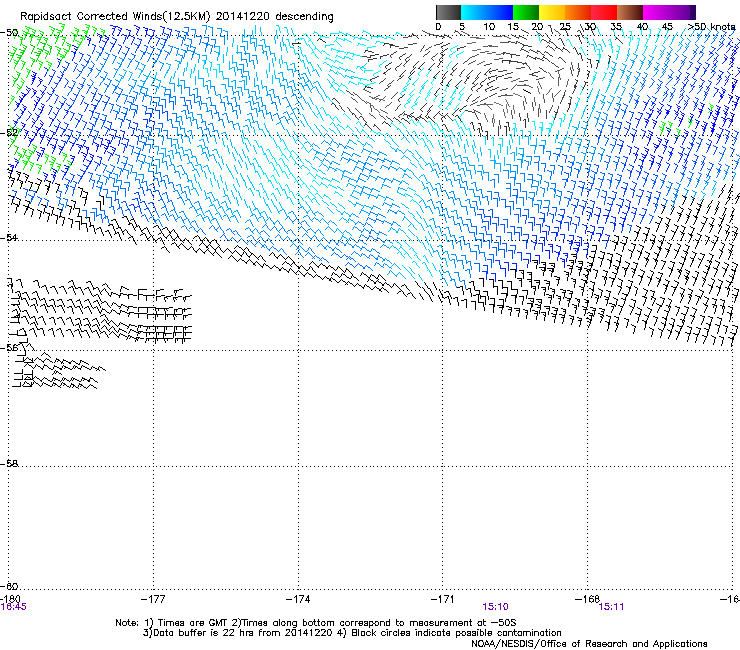
Task: Click the -168 longitude axis label
Action: [587, 599]
